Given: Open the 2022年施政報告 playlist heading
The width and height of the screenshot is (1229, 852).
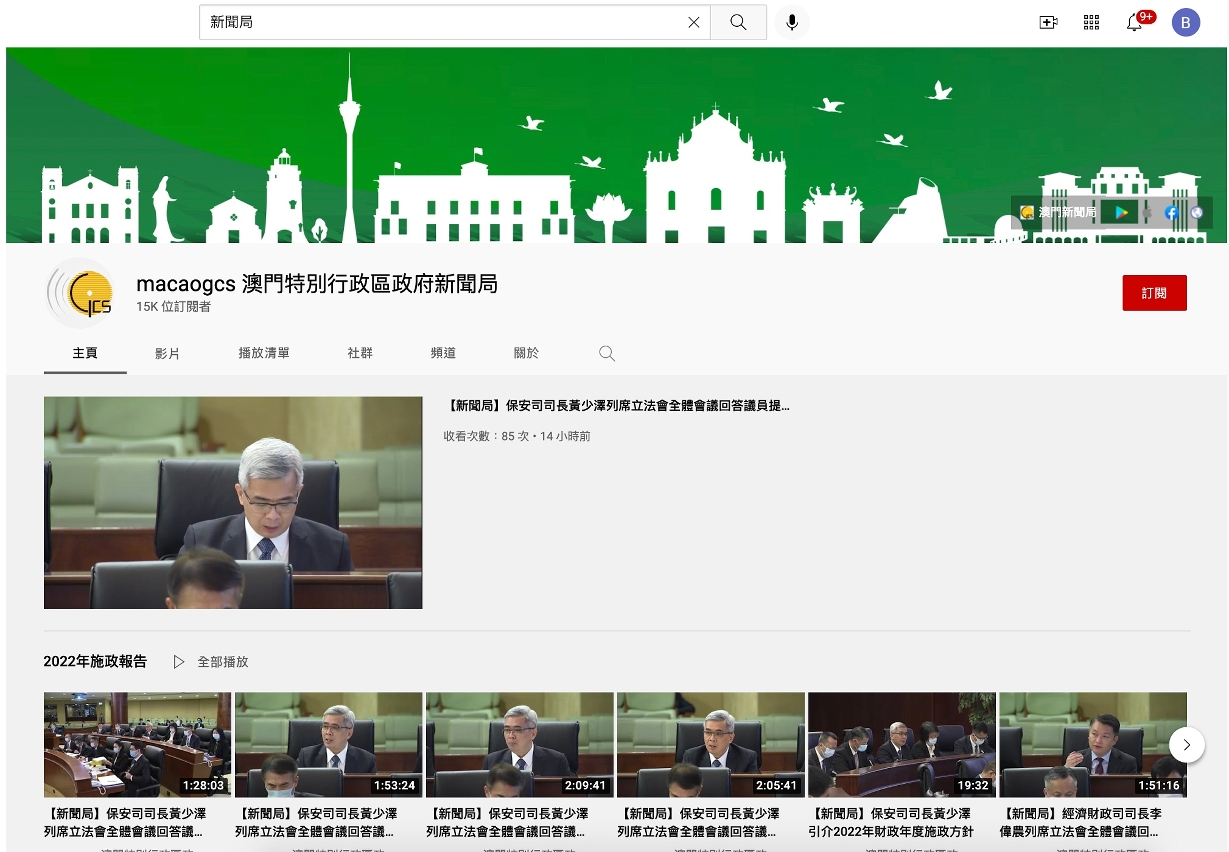Looking at the screenshot, I should tap(95, 662).
